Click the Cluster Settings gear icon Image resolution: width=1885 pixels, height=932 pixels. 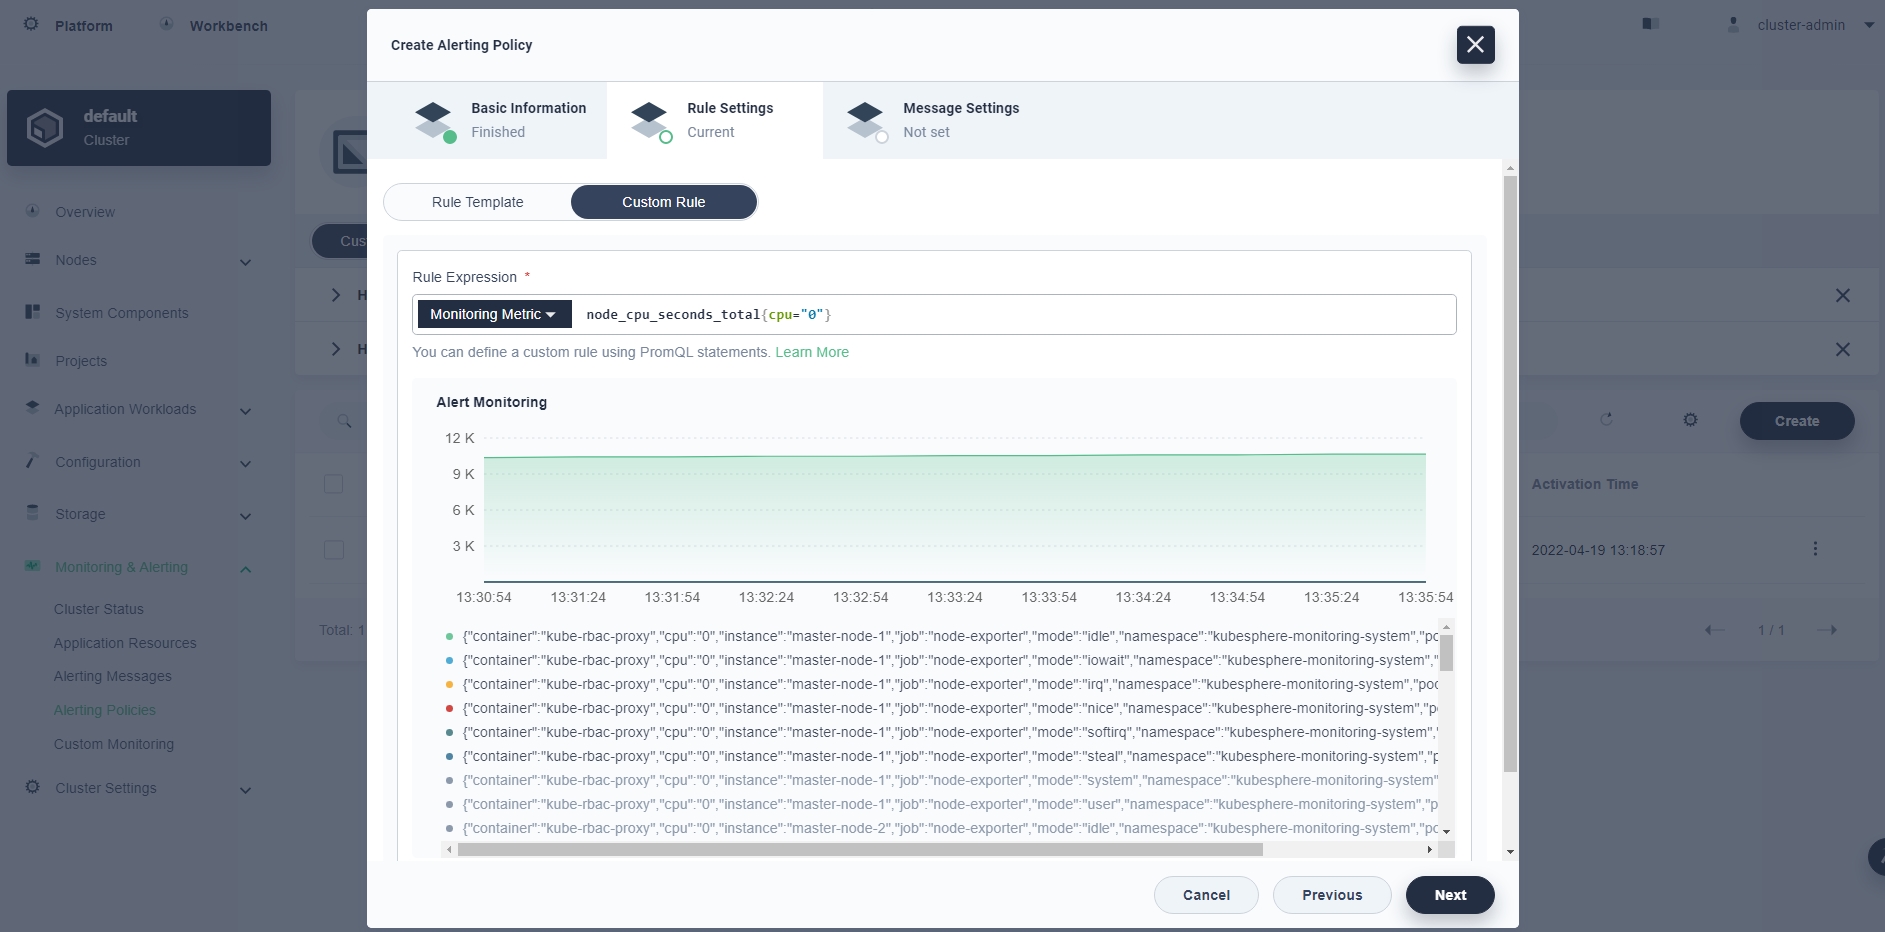click(x=33, y=787)
